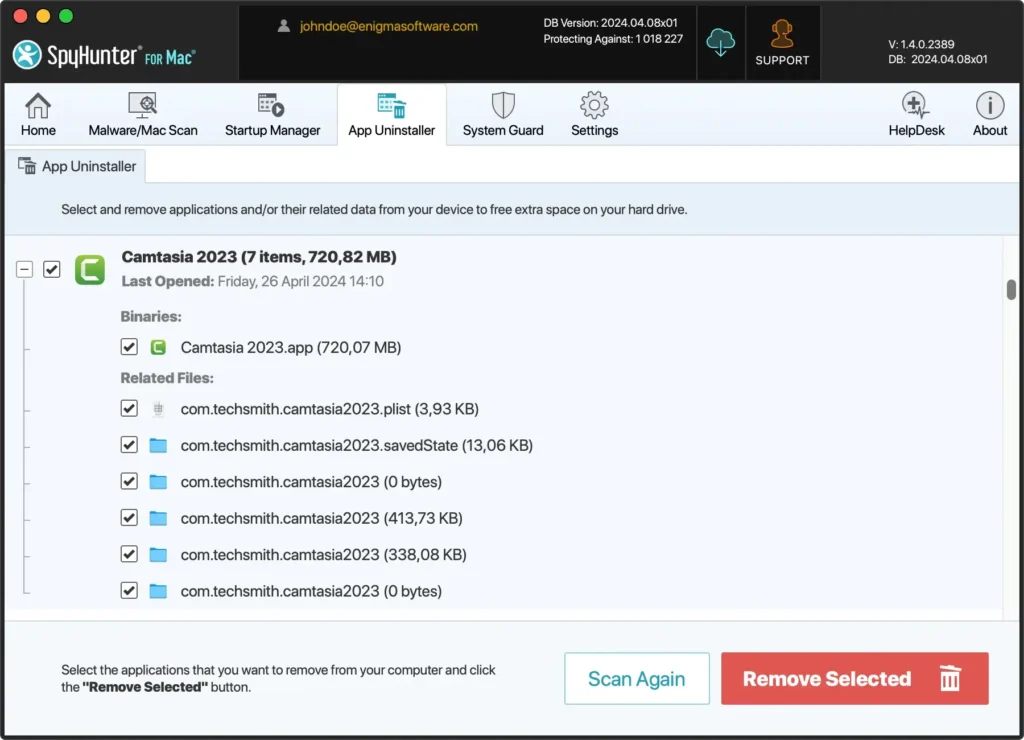Click the Remove Selected button
The width and height of the screenshot is (1024, 740).
click(x=854, y=679)
